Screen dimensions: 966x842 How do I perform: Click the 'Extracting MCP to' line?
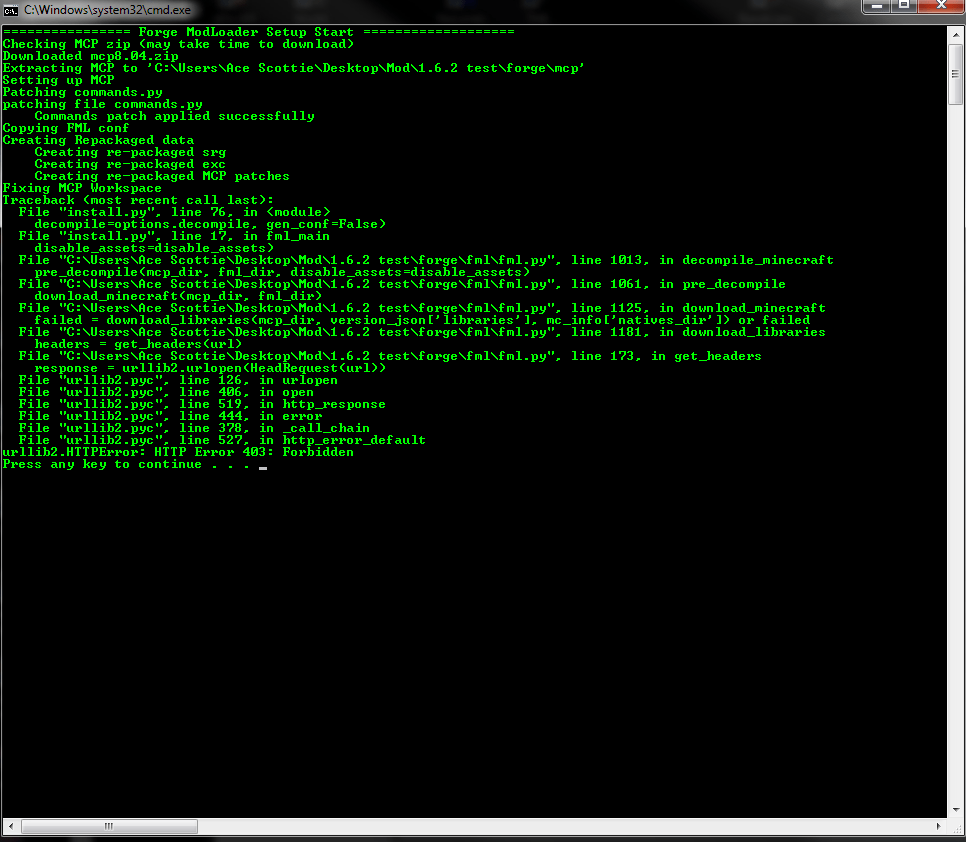point(293,68)
